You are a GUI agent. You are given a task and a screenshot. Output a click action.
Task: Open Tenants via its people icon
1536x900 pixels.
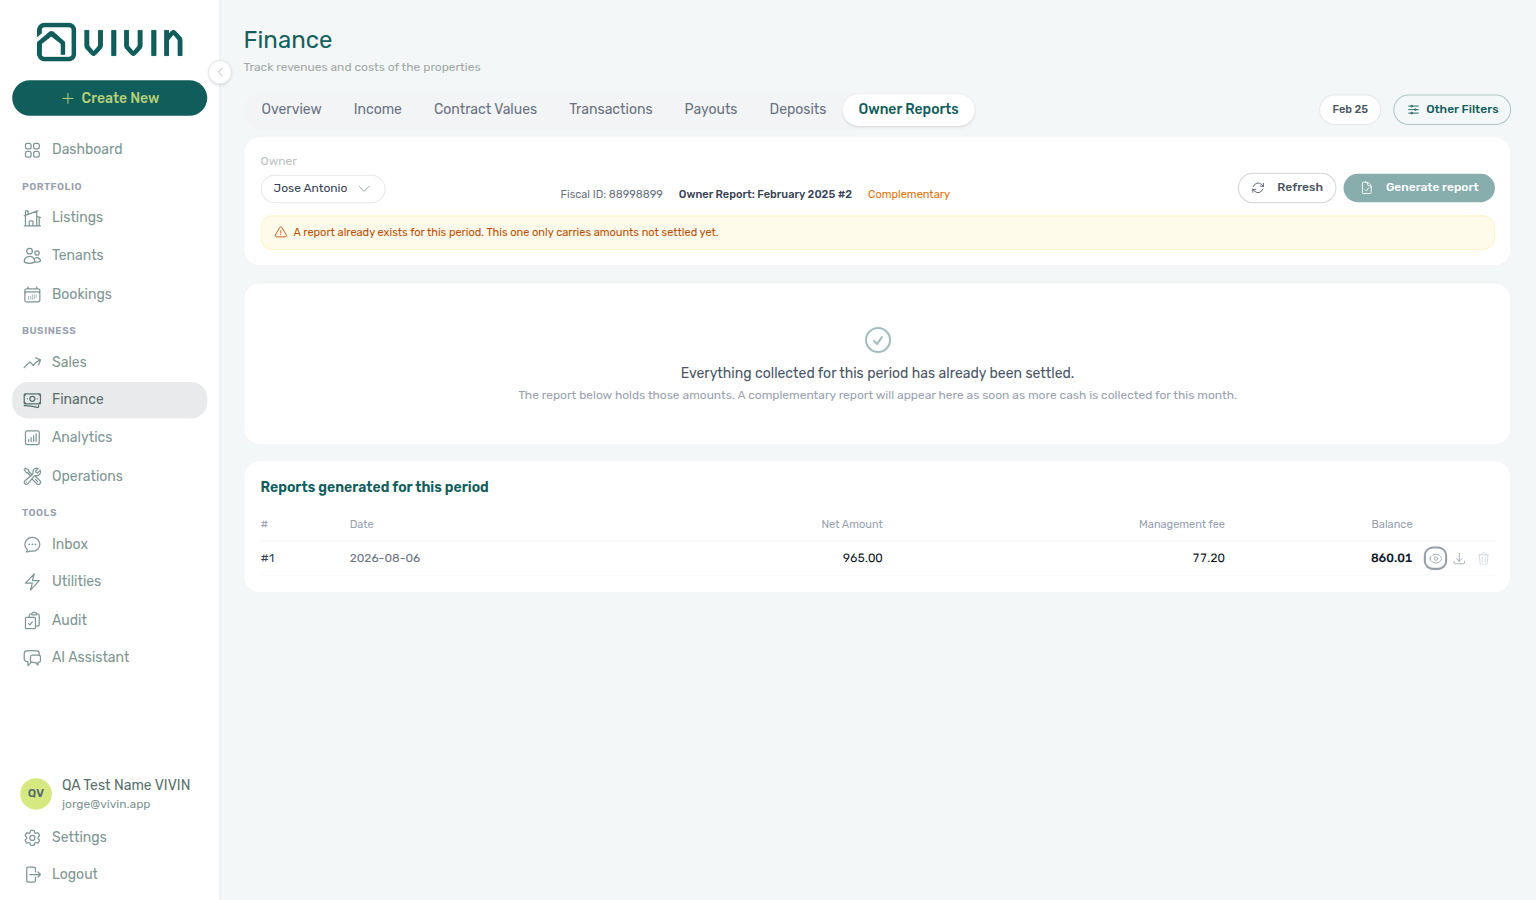click(x=32, y=256)
